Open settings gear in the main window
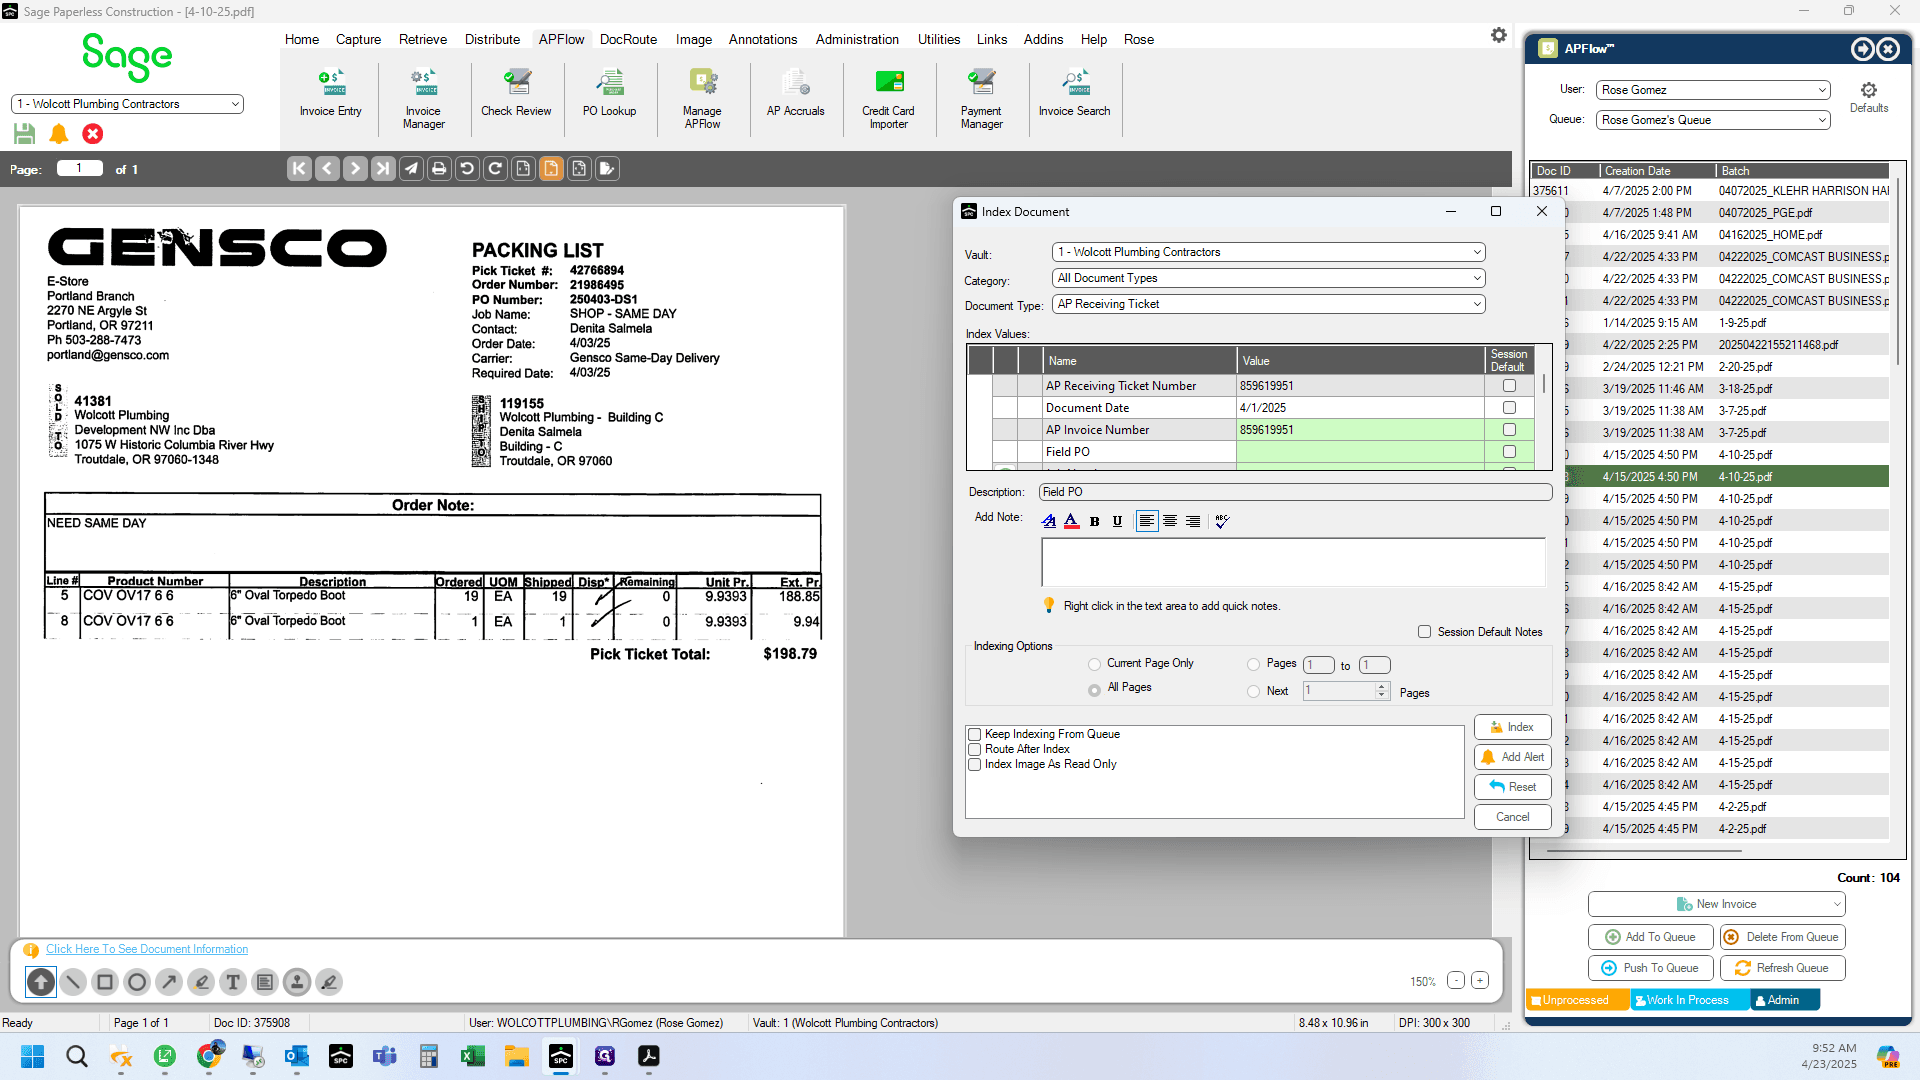 [1498, 35]
